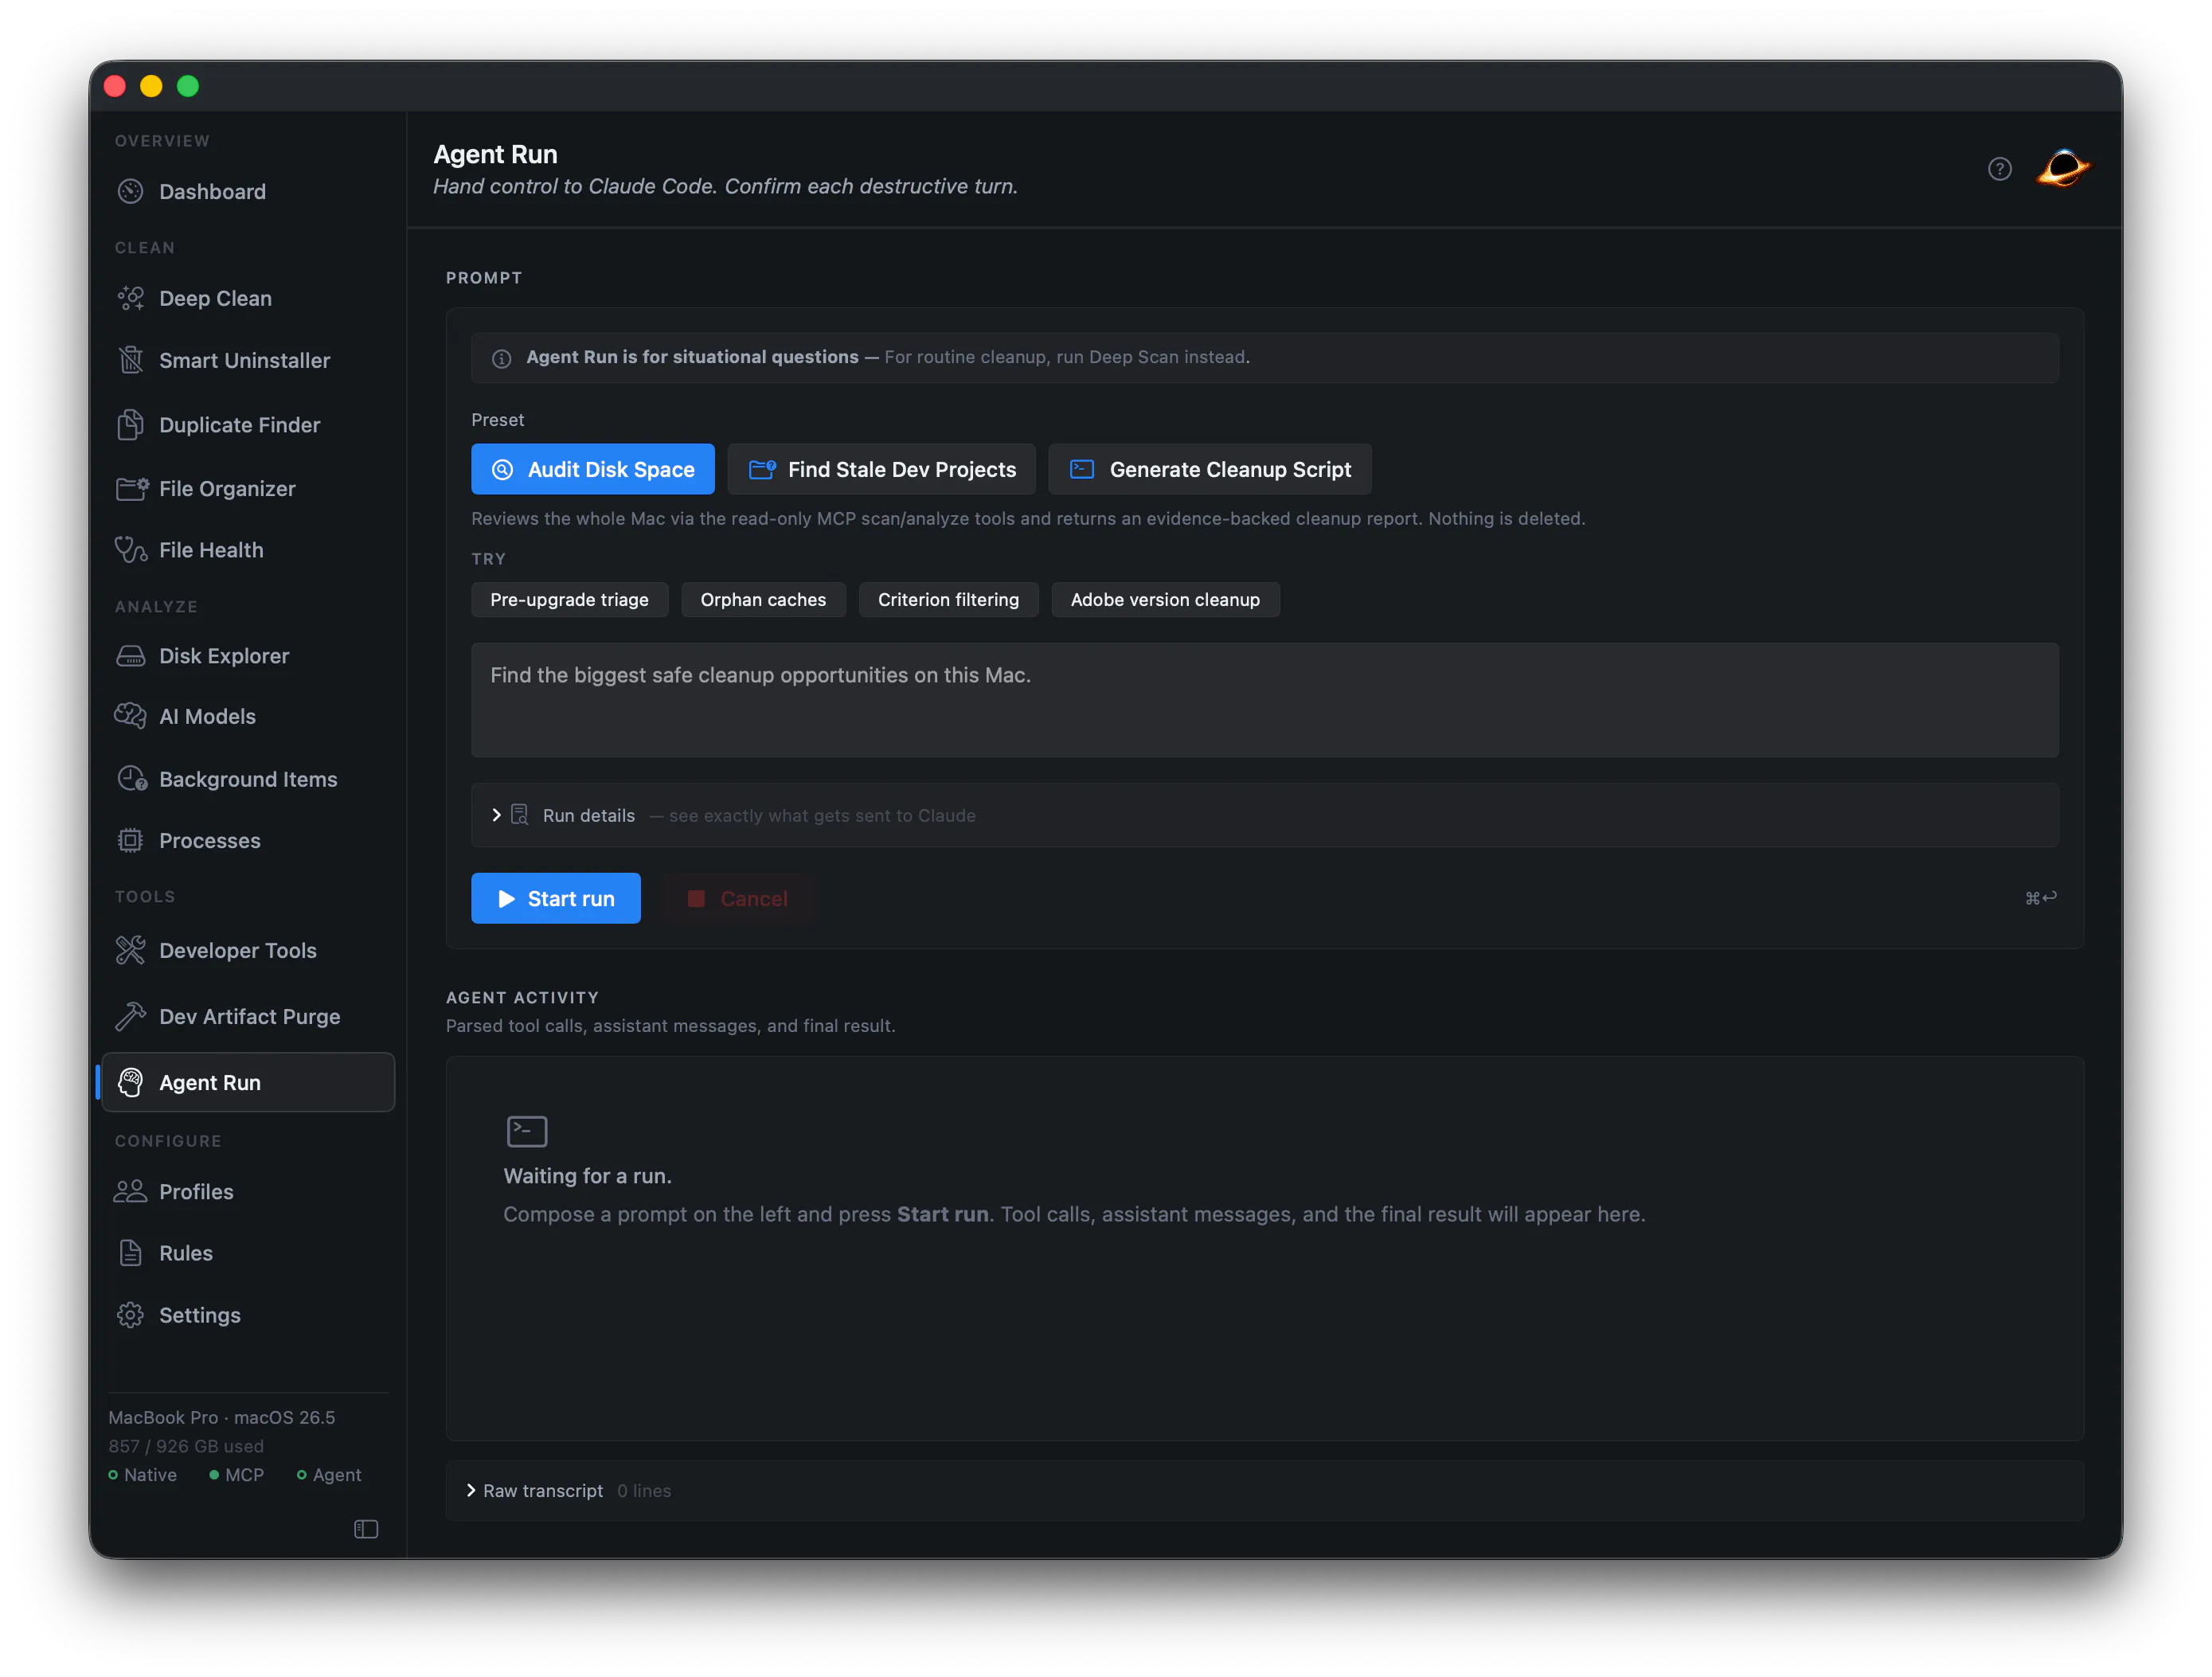
Task: Click the File Organizer folder icon
Action: point(132,489)
